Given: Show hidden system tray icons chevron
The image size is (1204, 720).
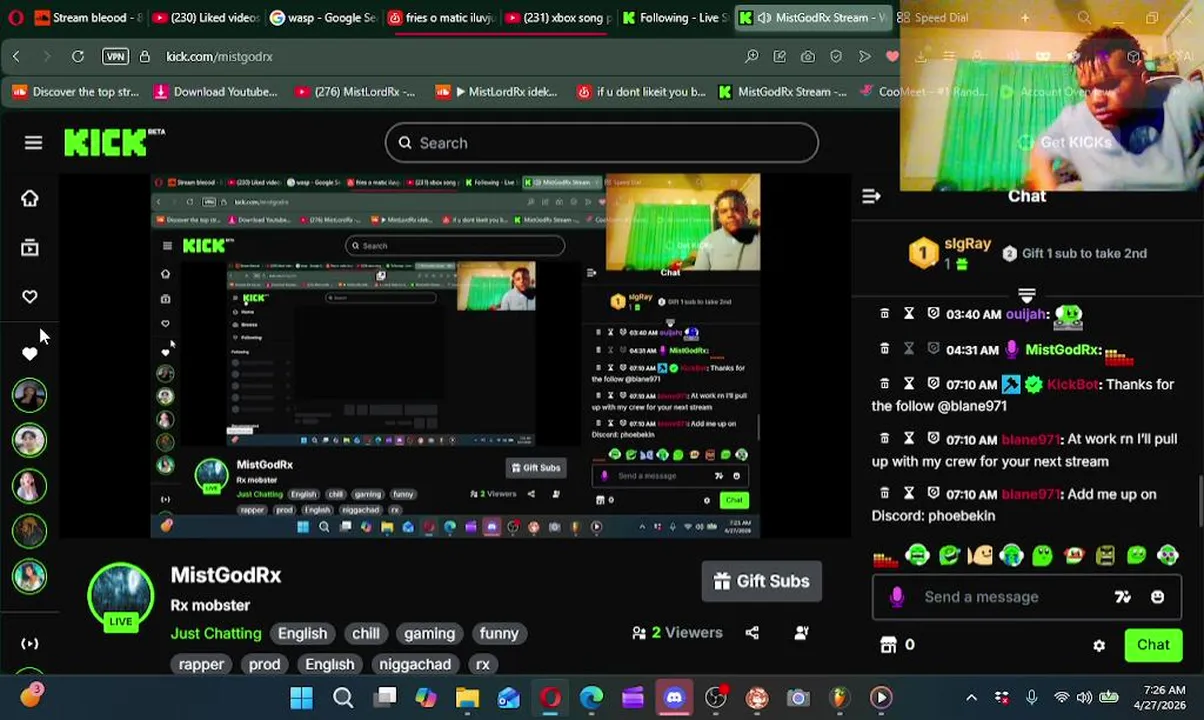Looking at the screenshot, I should (971, 698).
